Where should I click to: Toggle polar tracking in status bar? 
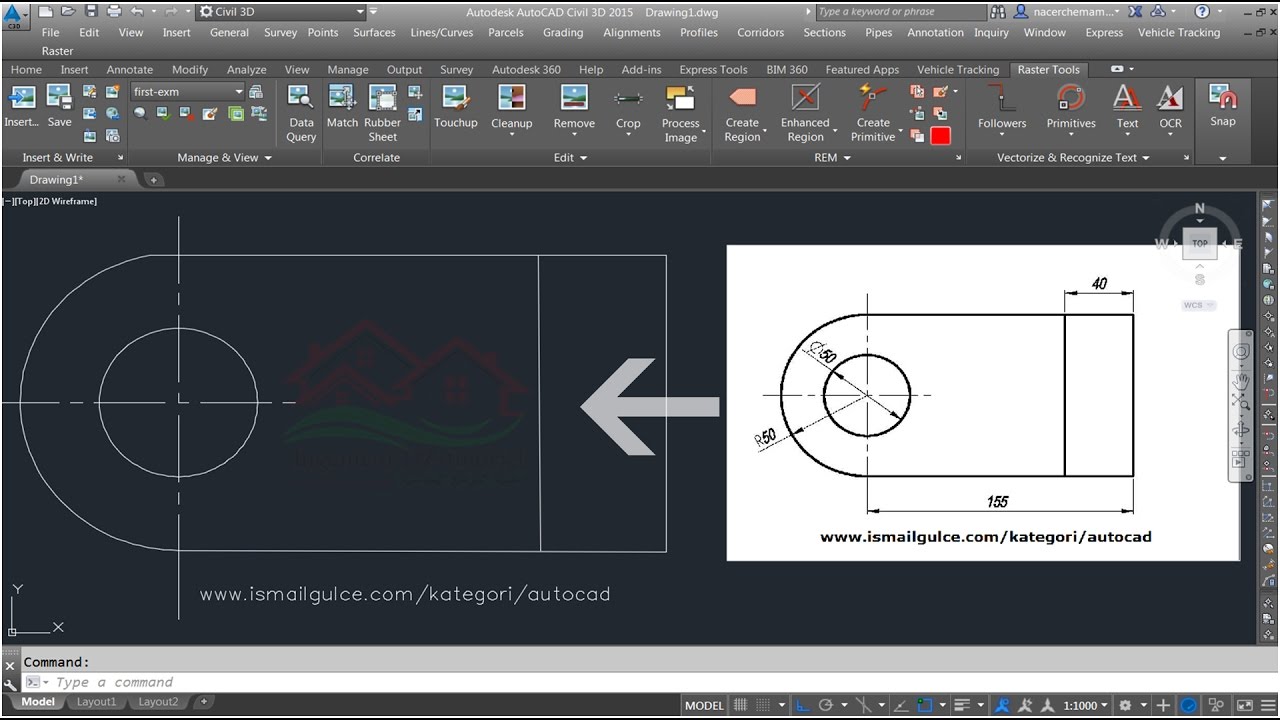point(826,705)
